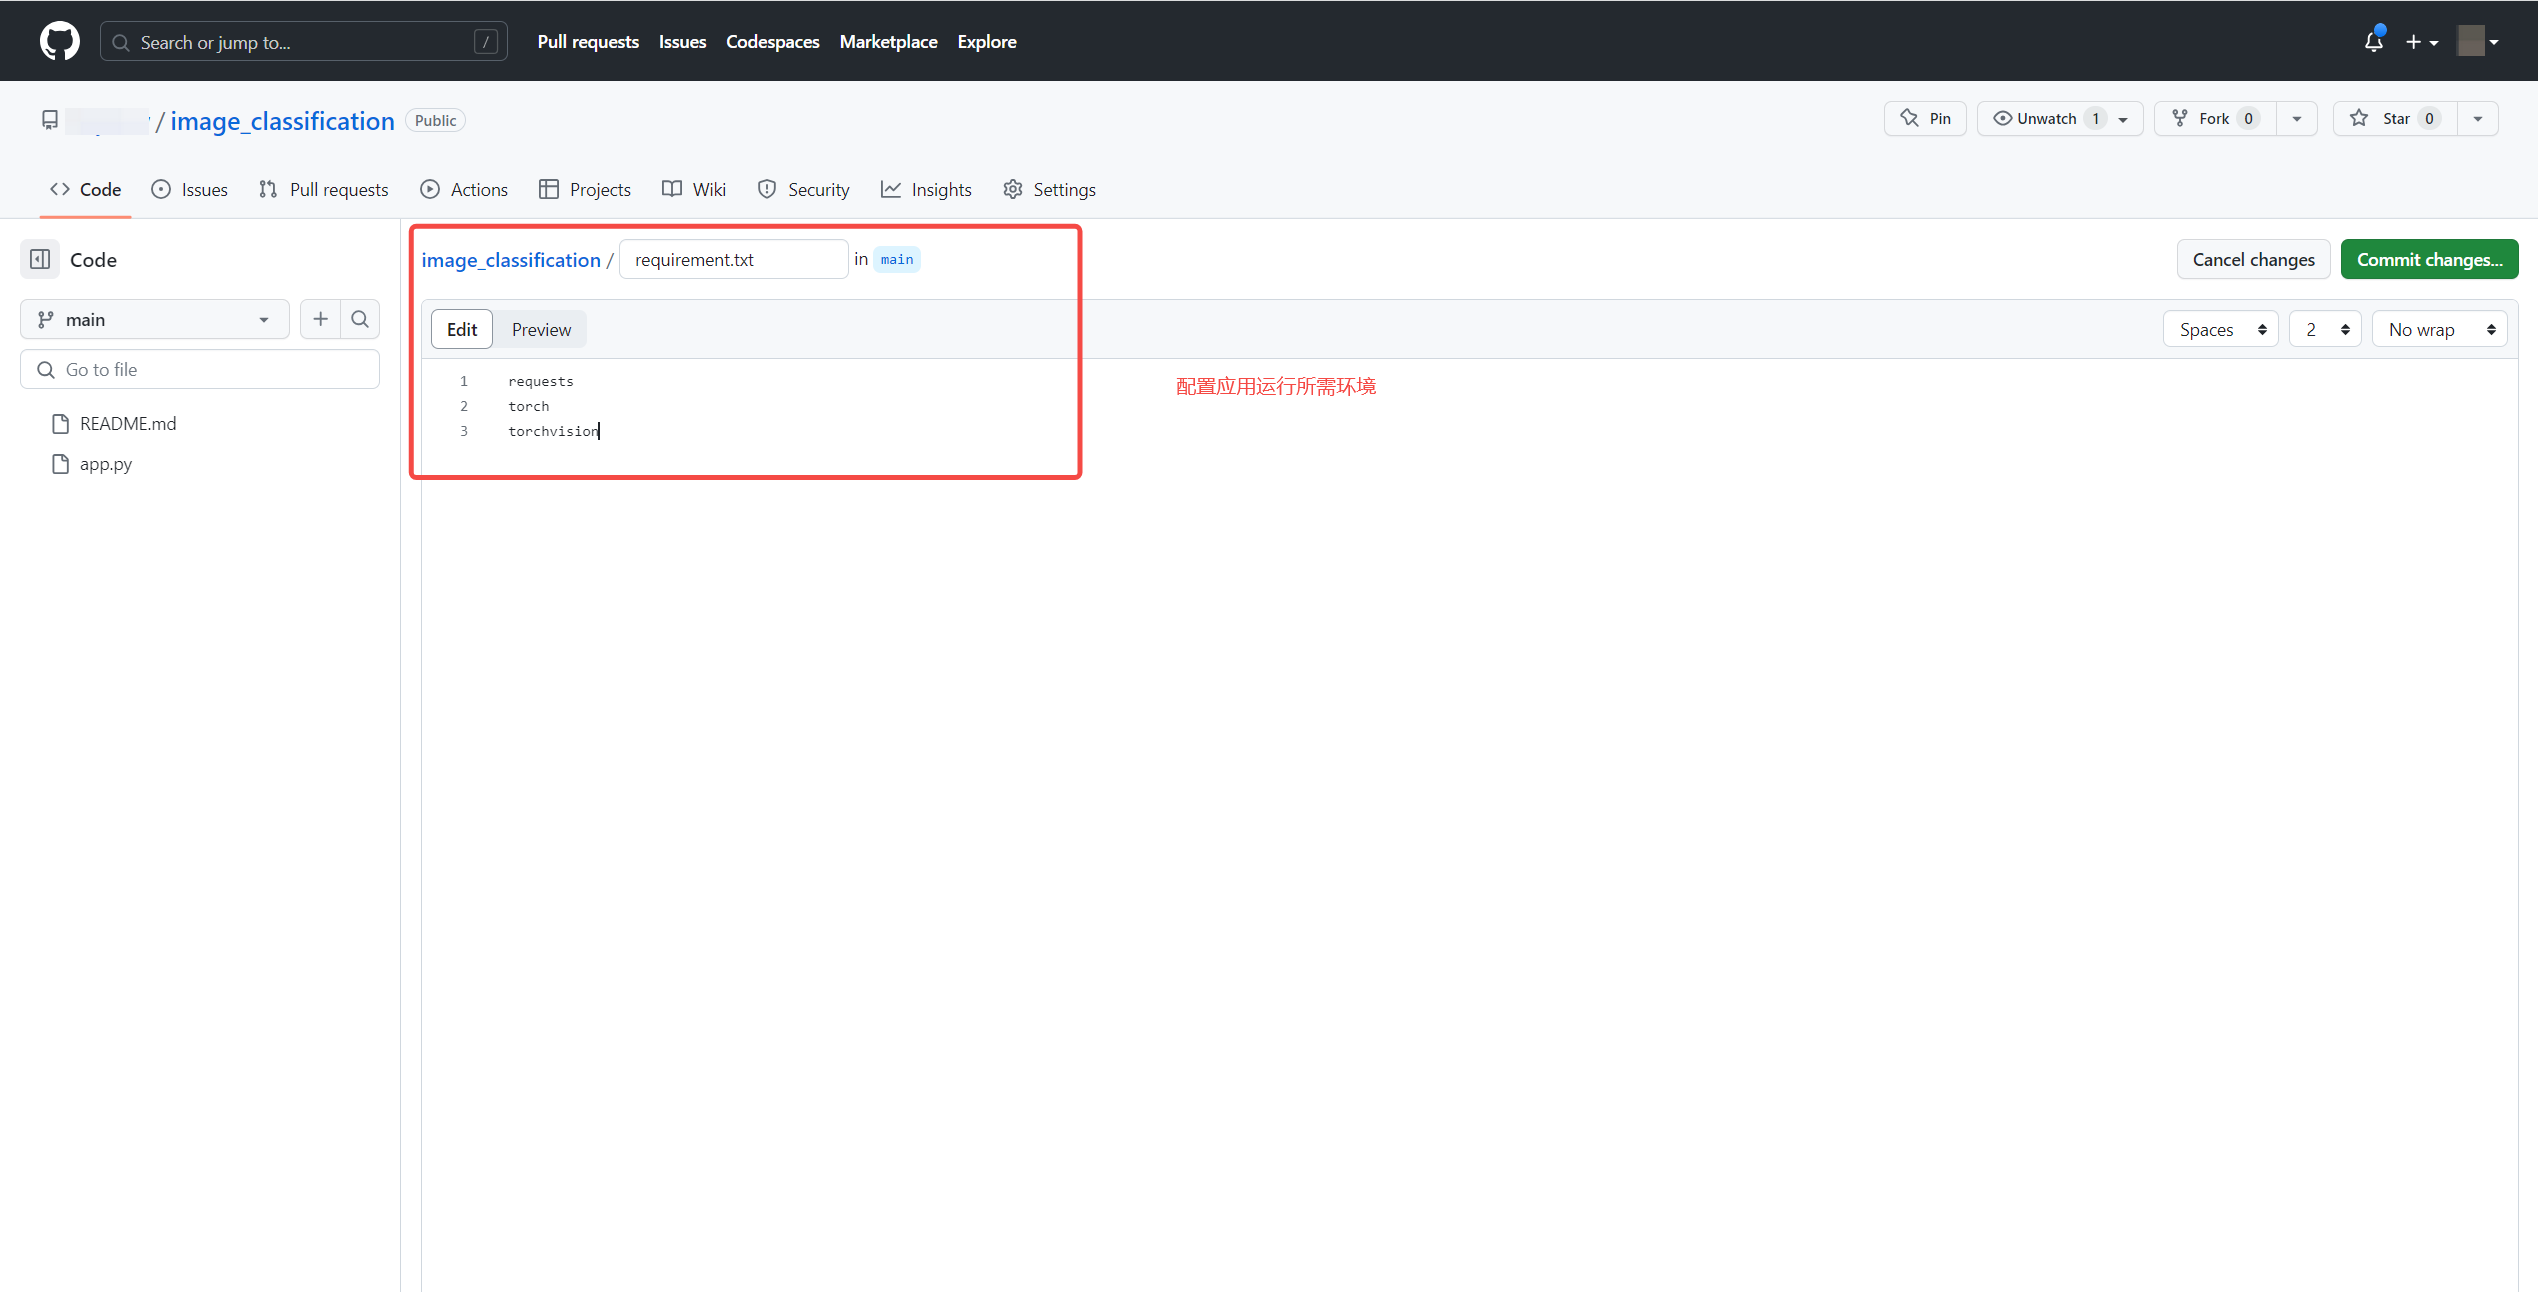Collapse the file tree side panel icon
The width and height of the screenshot is (2538, 1292).
click(x=40, y=260)
